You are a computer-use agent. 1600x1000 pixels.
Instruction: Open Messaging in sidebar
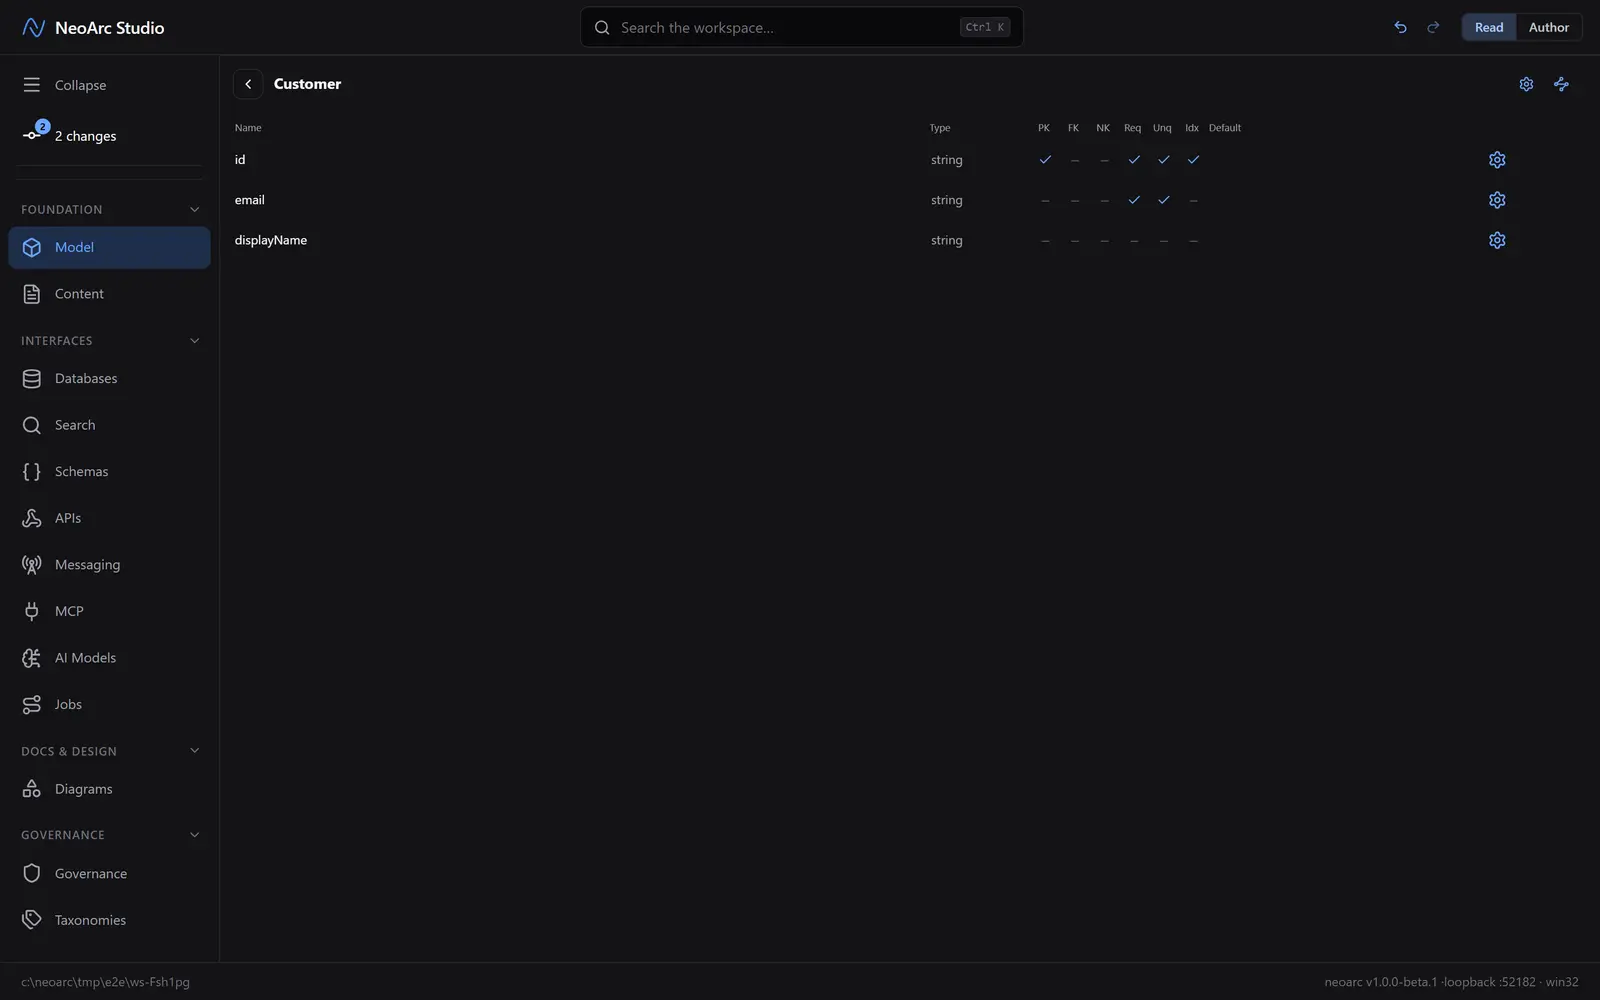pos(109,564)
